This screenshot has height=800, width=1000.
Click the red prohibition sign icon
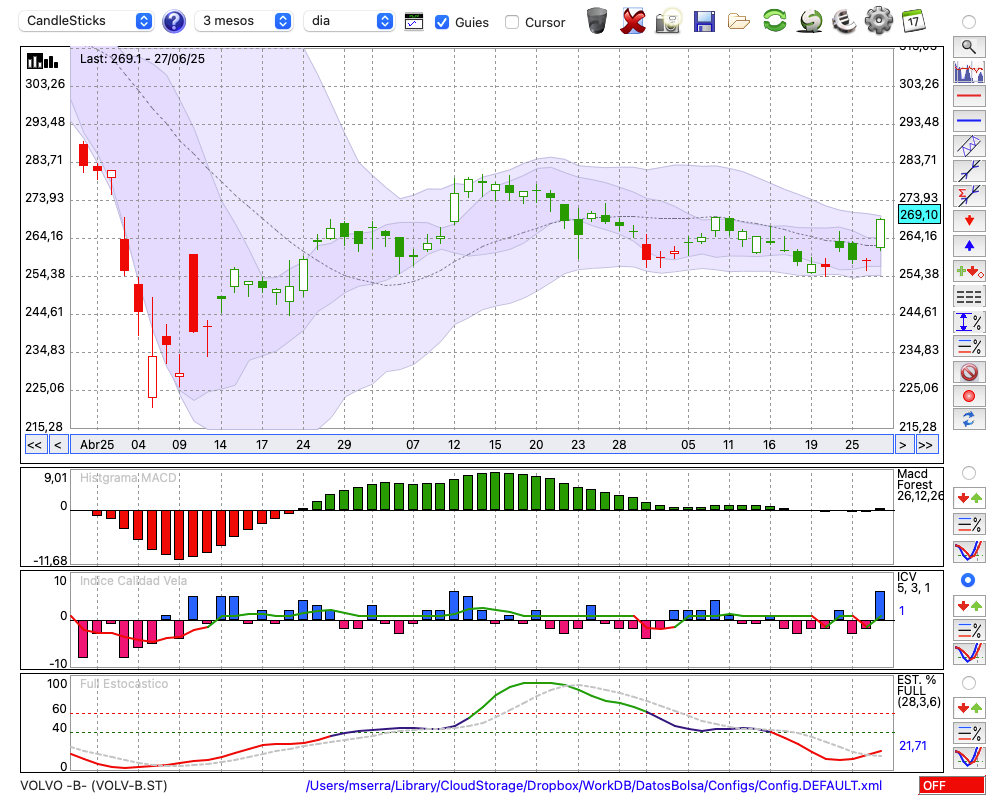[x=969, y=371]
